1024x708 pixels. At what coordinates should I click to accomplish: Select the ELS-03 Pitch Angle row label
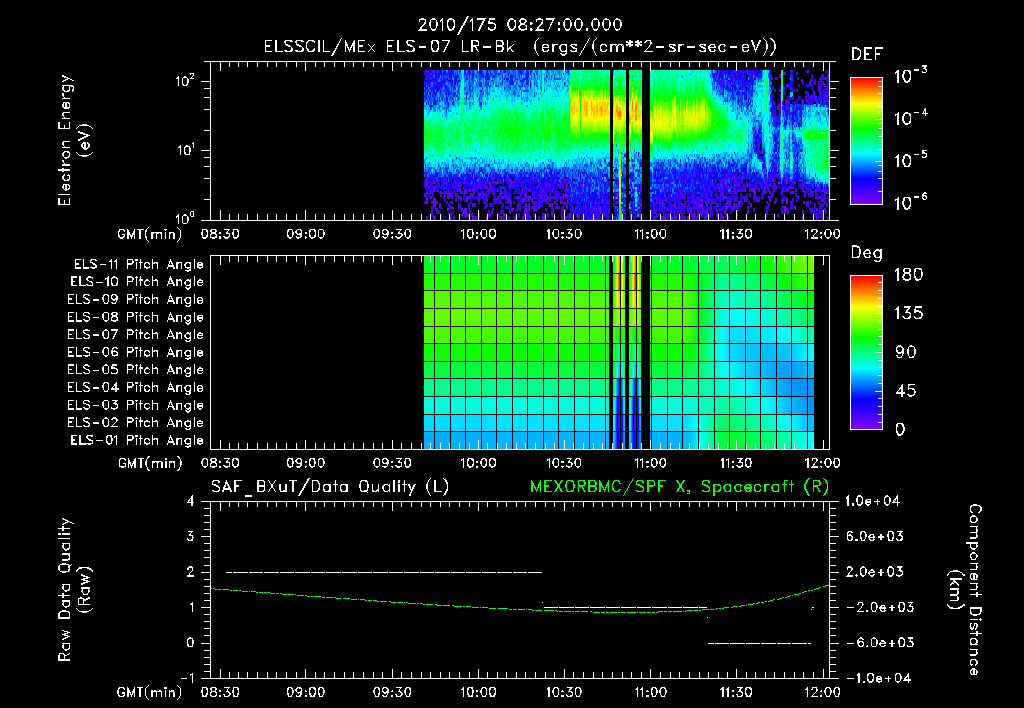pos(136,406)
